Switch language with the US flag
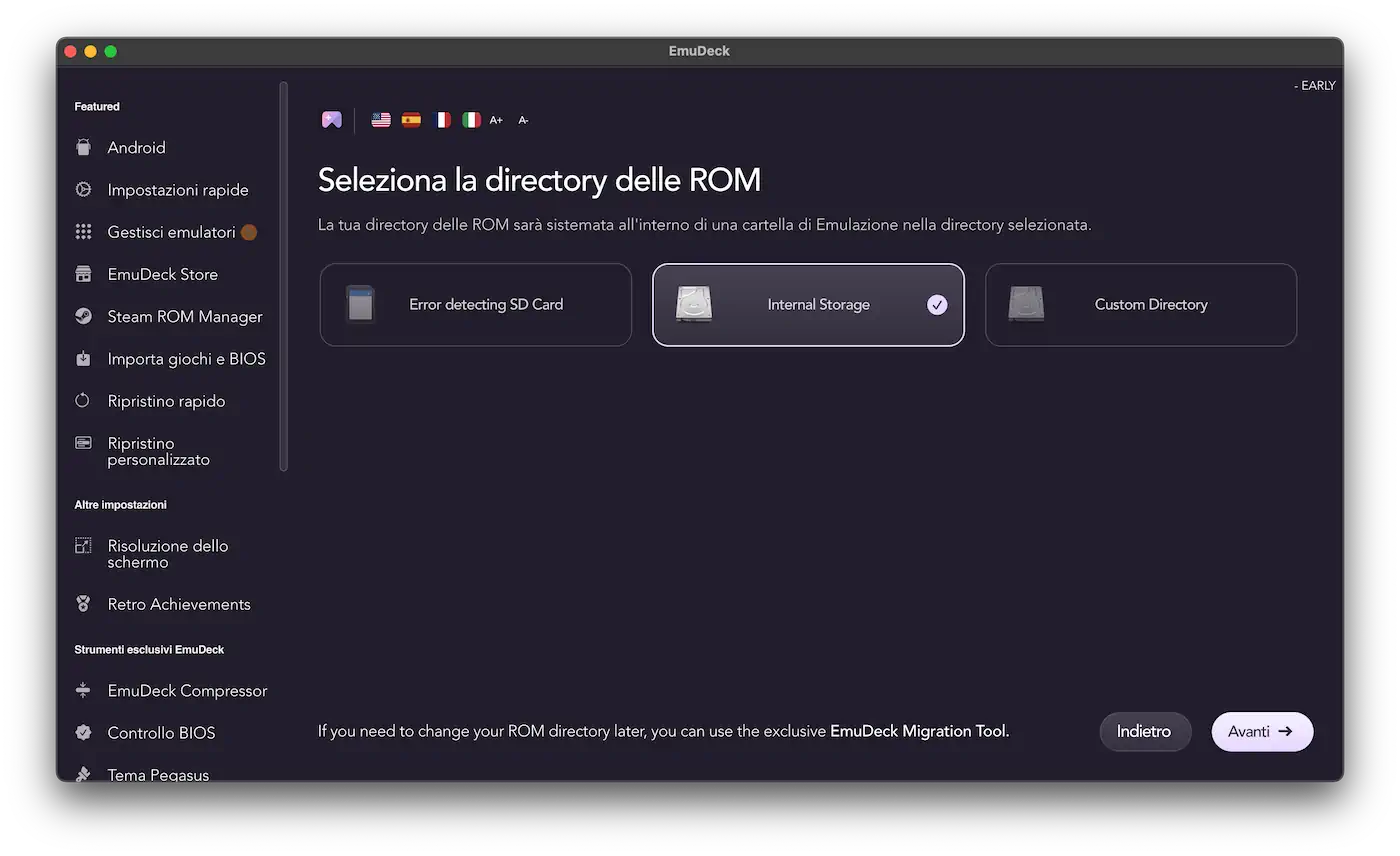 point(381,120)
